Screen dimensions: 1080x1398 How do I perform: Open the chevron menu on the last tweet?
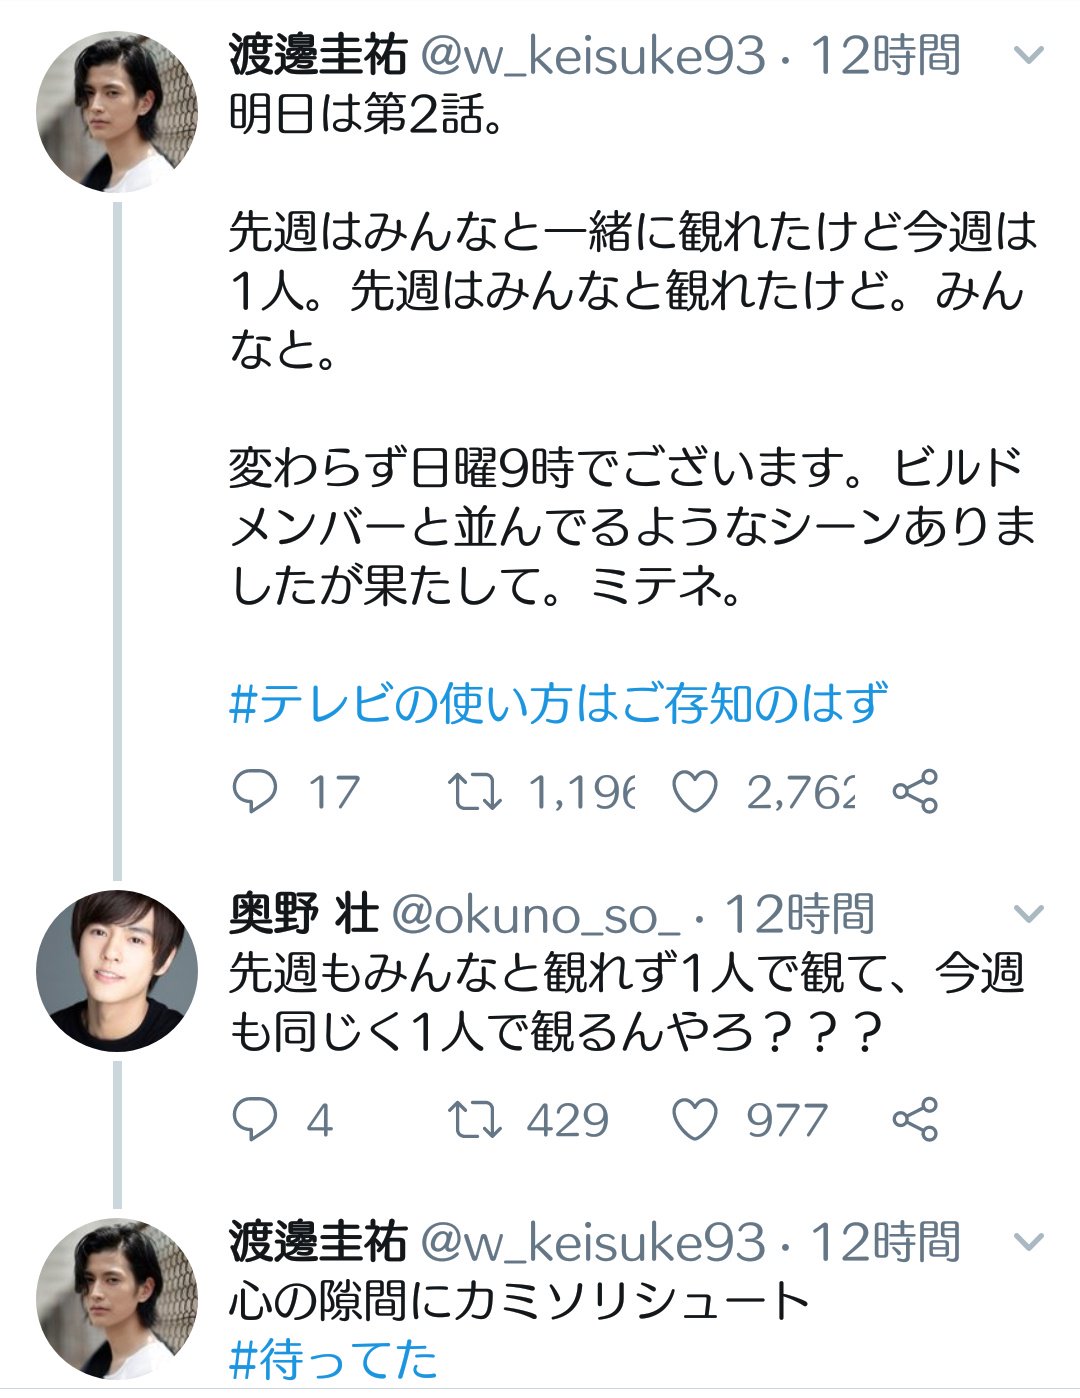point(1029,1242)
